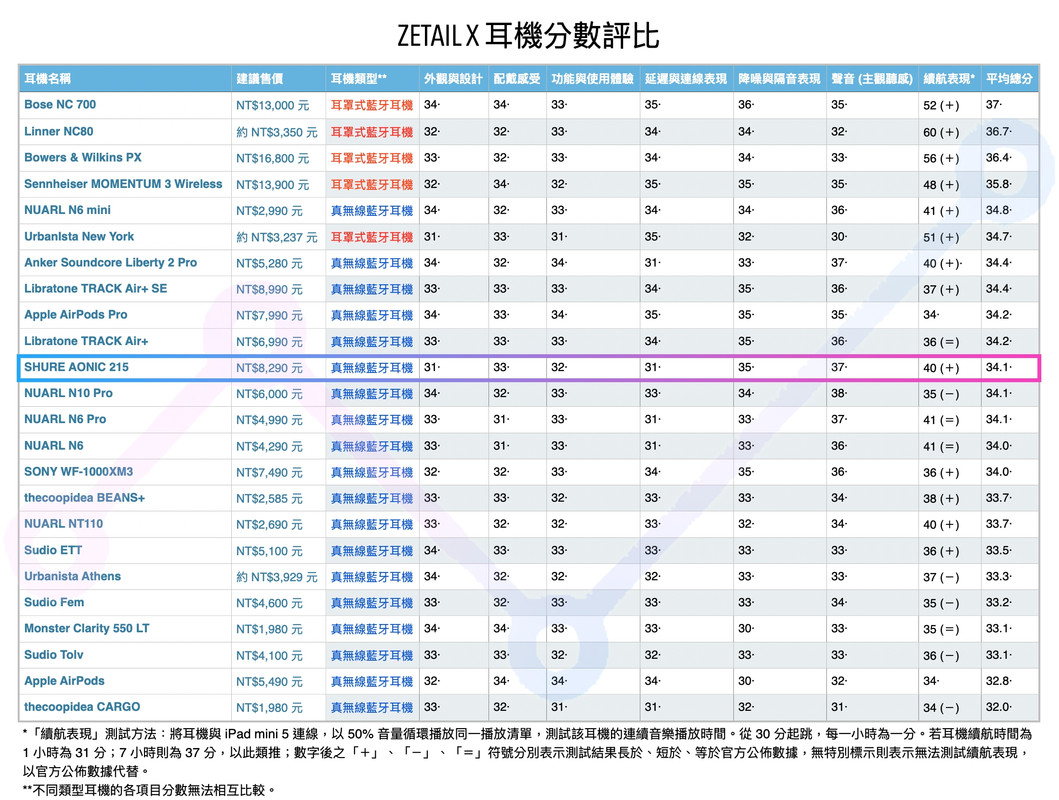Open the Bose NC 700 link
Screen dimensions: 1059x800
tap(59, 105)
